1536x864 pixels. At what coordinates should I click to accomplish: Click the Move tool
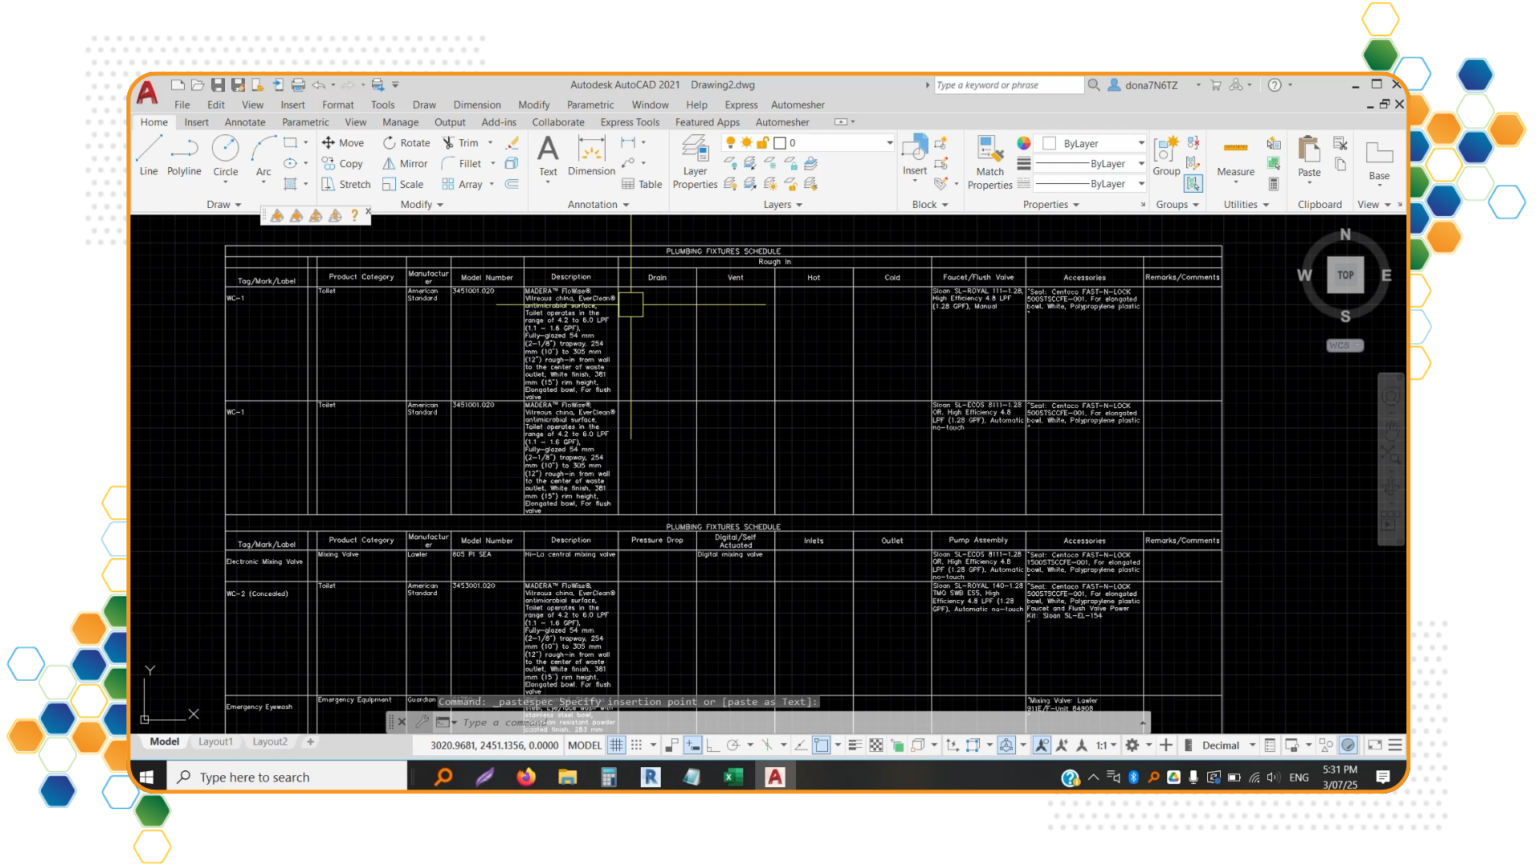pos(343,143)
